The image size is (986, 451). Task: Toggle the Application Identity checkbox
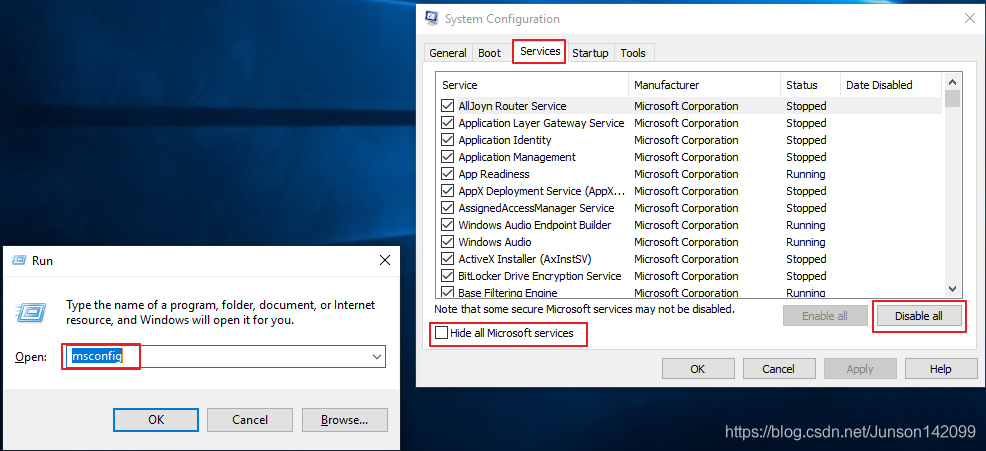click(448, 140)
